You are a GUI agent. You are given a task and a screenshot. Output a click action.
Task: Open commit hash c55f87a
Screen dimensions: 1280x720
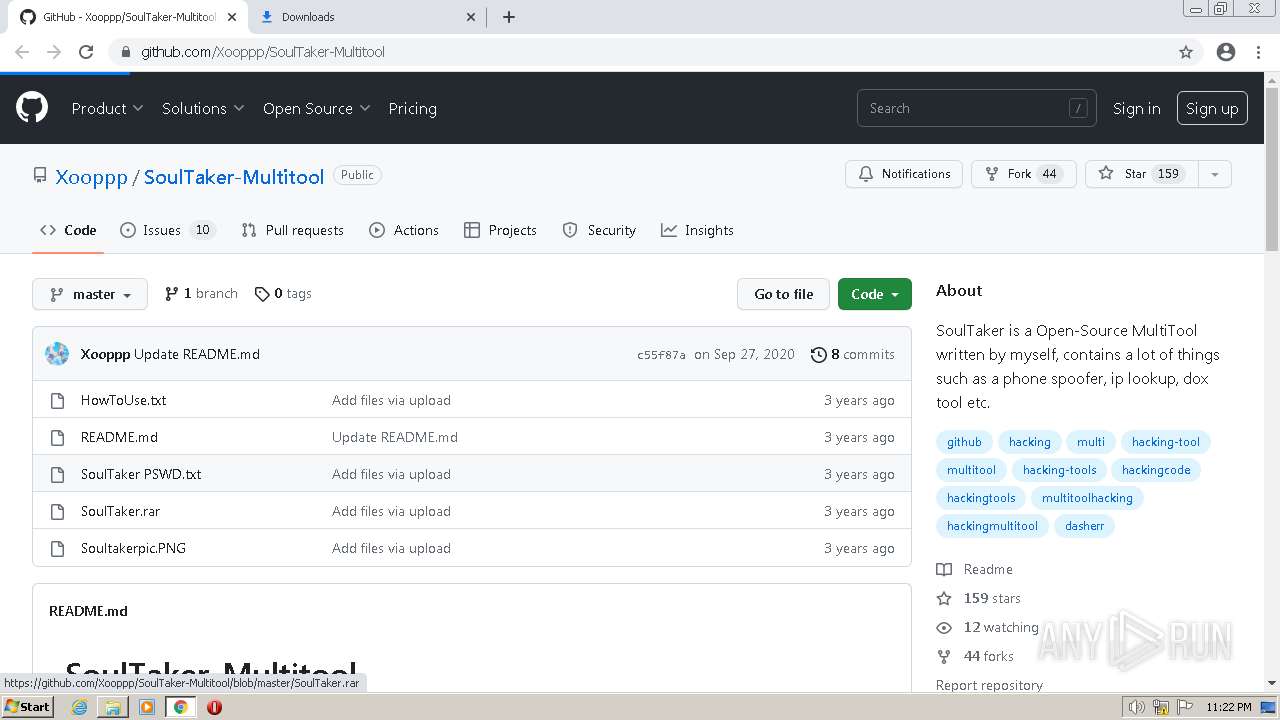661,355
